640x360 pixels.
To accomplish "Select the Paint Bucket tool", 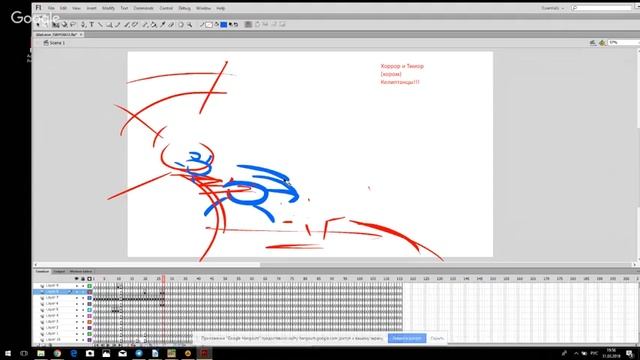I will 153,24.
